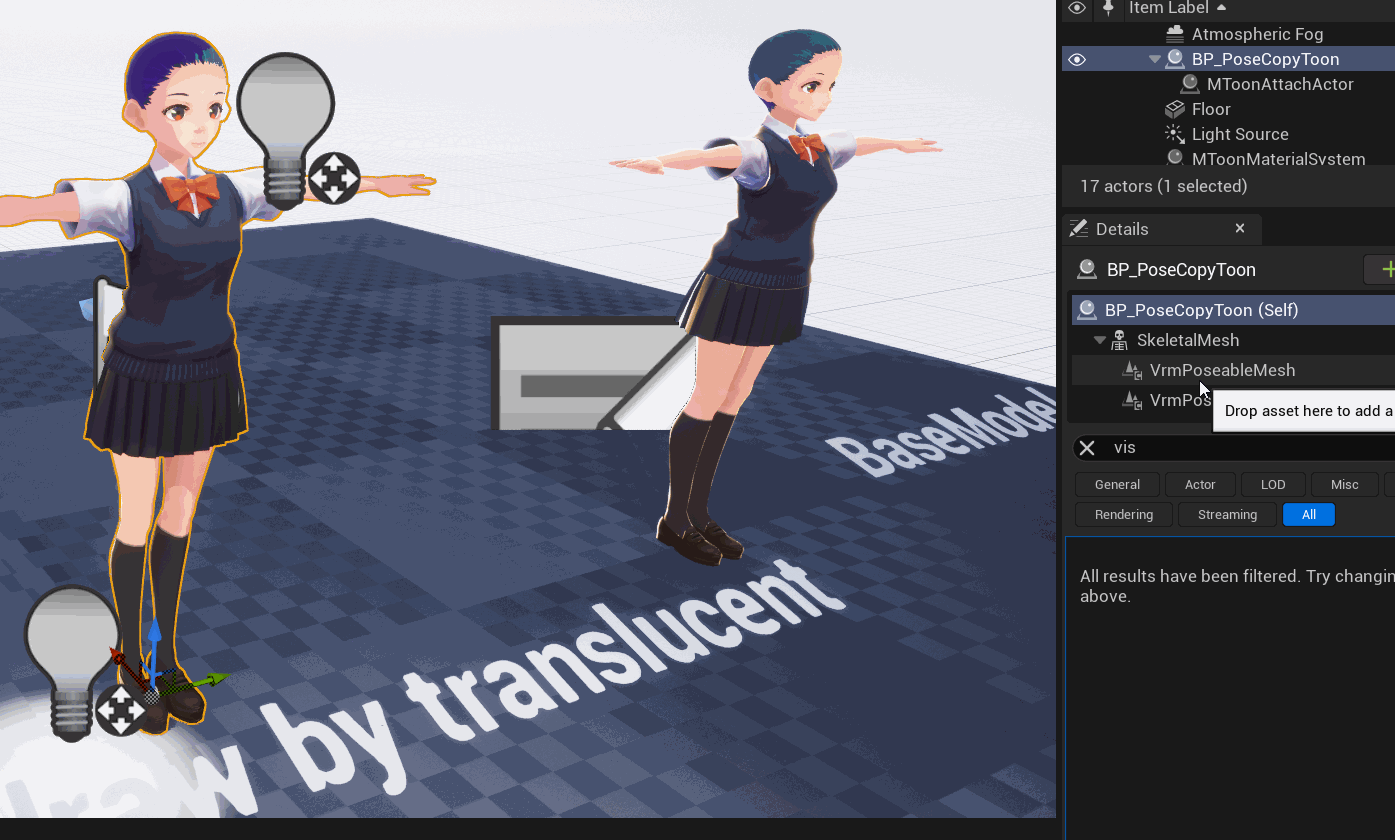Close the Details tab
Viewport: 1395px width, 840px height.
coord(1240,228)
